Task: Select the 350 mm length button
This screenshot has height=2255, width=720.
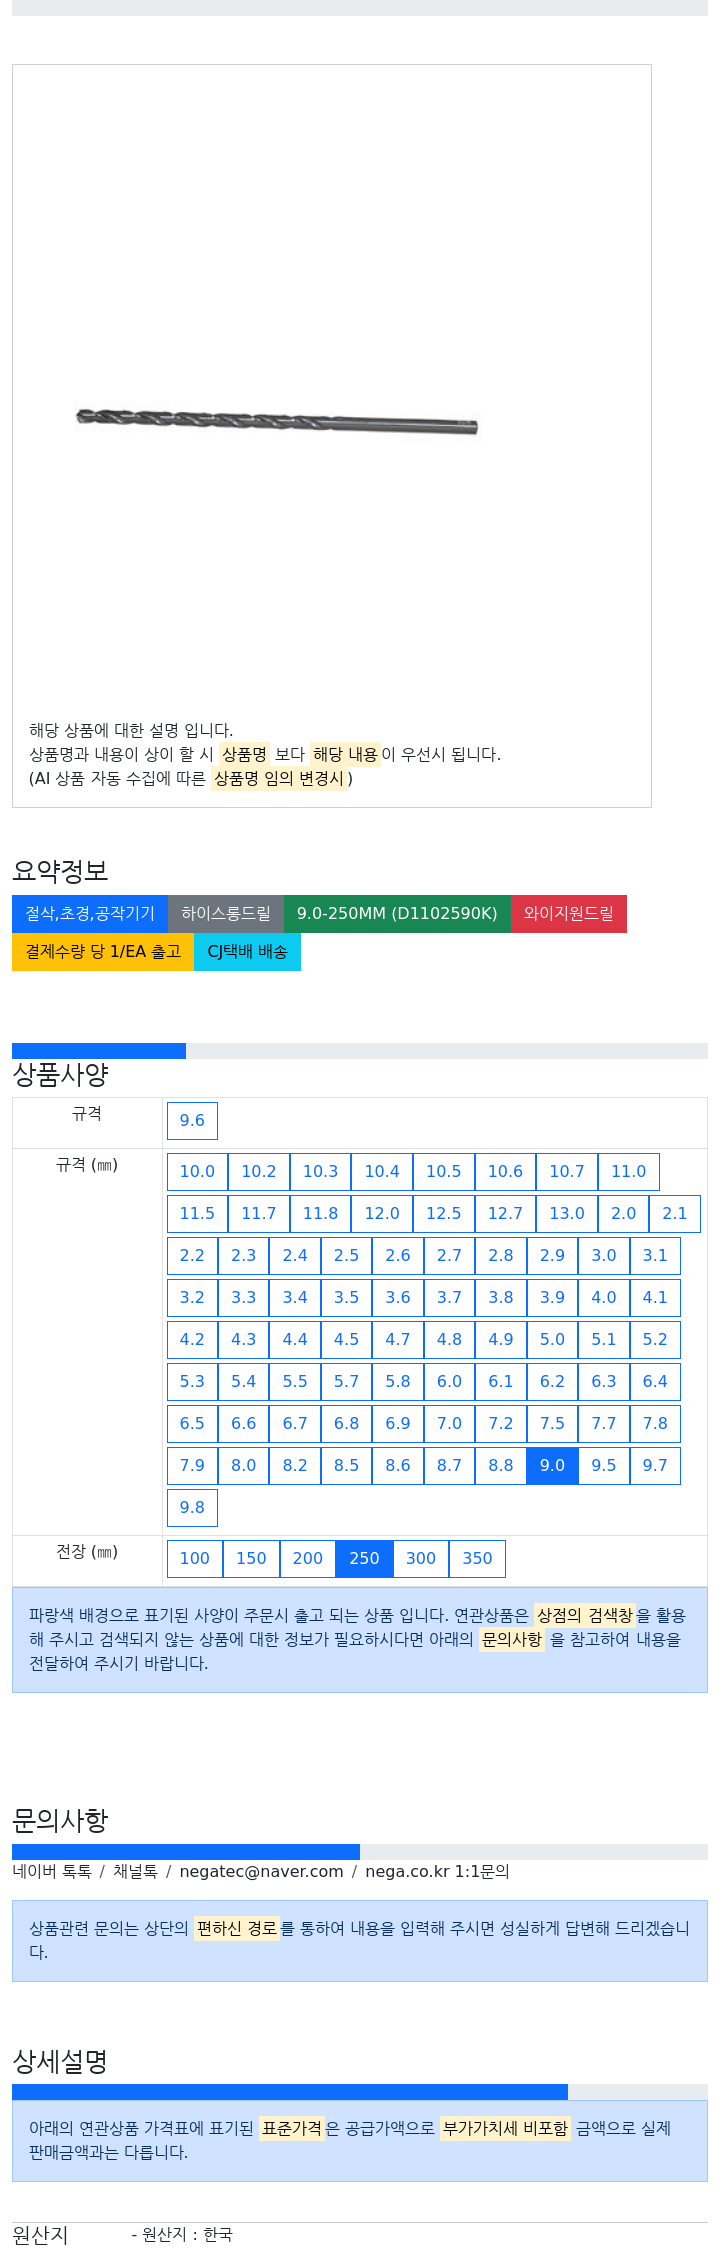Action: [x=477, y=1559]
